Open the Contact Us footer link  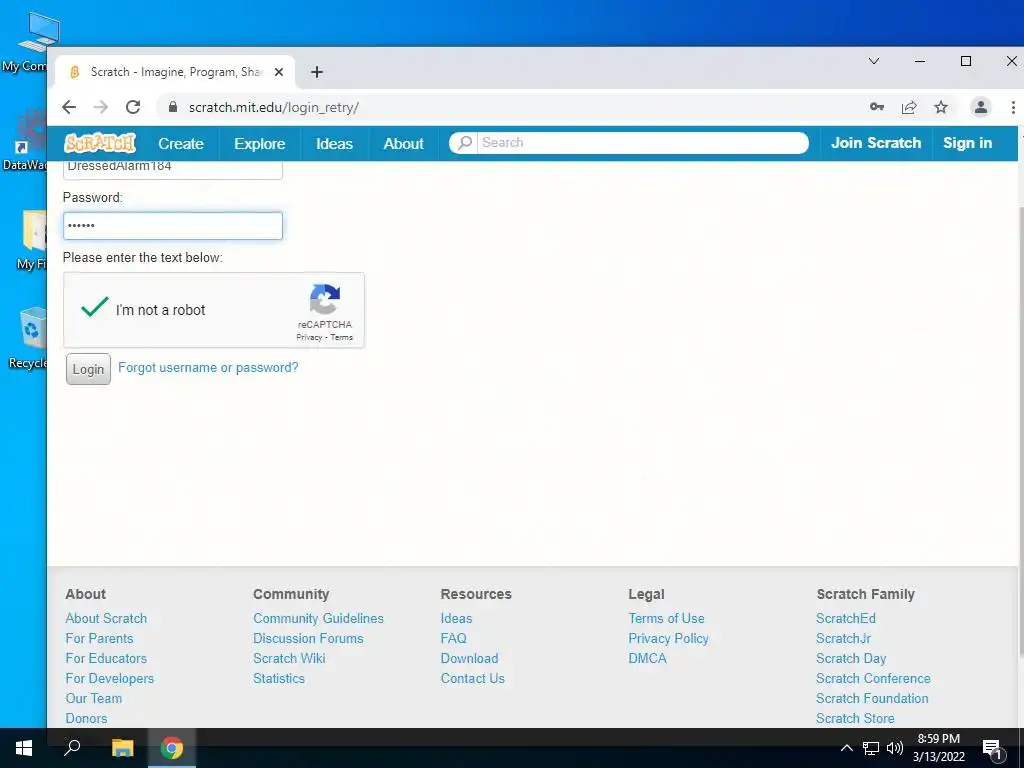pyautogui.click(x=473, y=679)
